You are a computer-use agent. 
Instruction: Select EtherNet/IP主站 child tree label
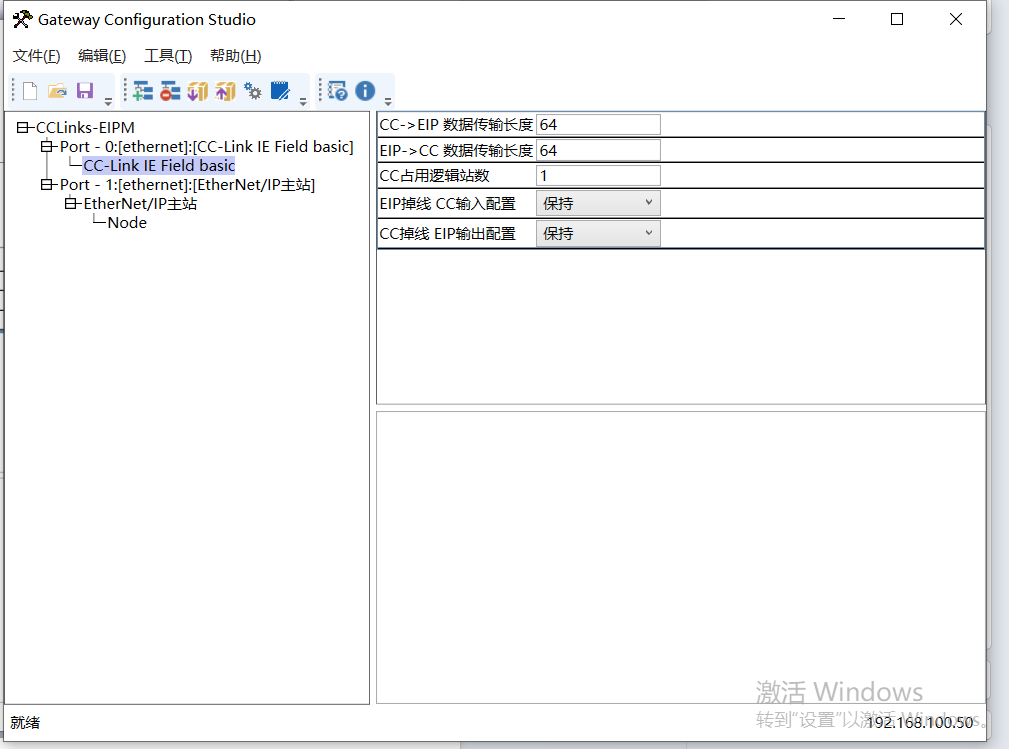[140, 204]
